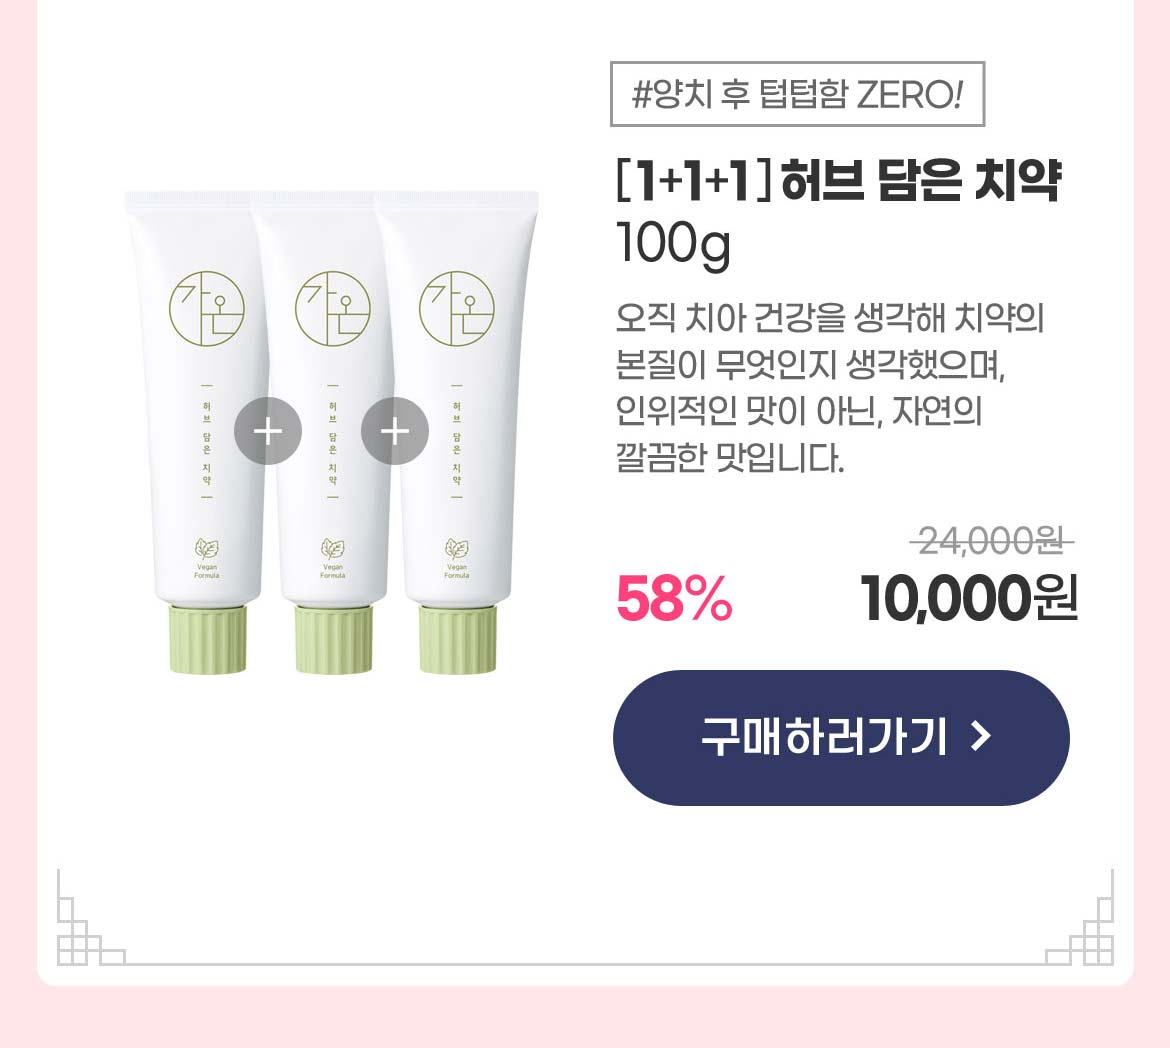Click the #양치 후 텁텁함 ZERO! hashtag box
1170x1048 pixels.
pyautogui.click(x=797, y=94)
